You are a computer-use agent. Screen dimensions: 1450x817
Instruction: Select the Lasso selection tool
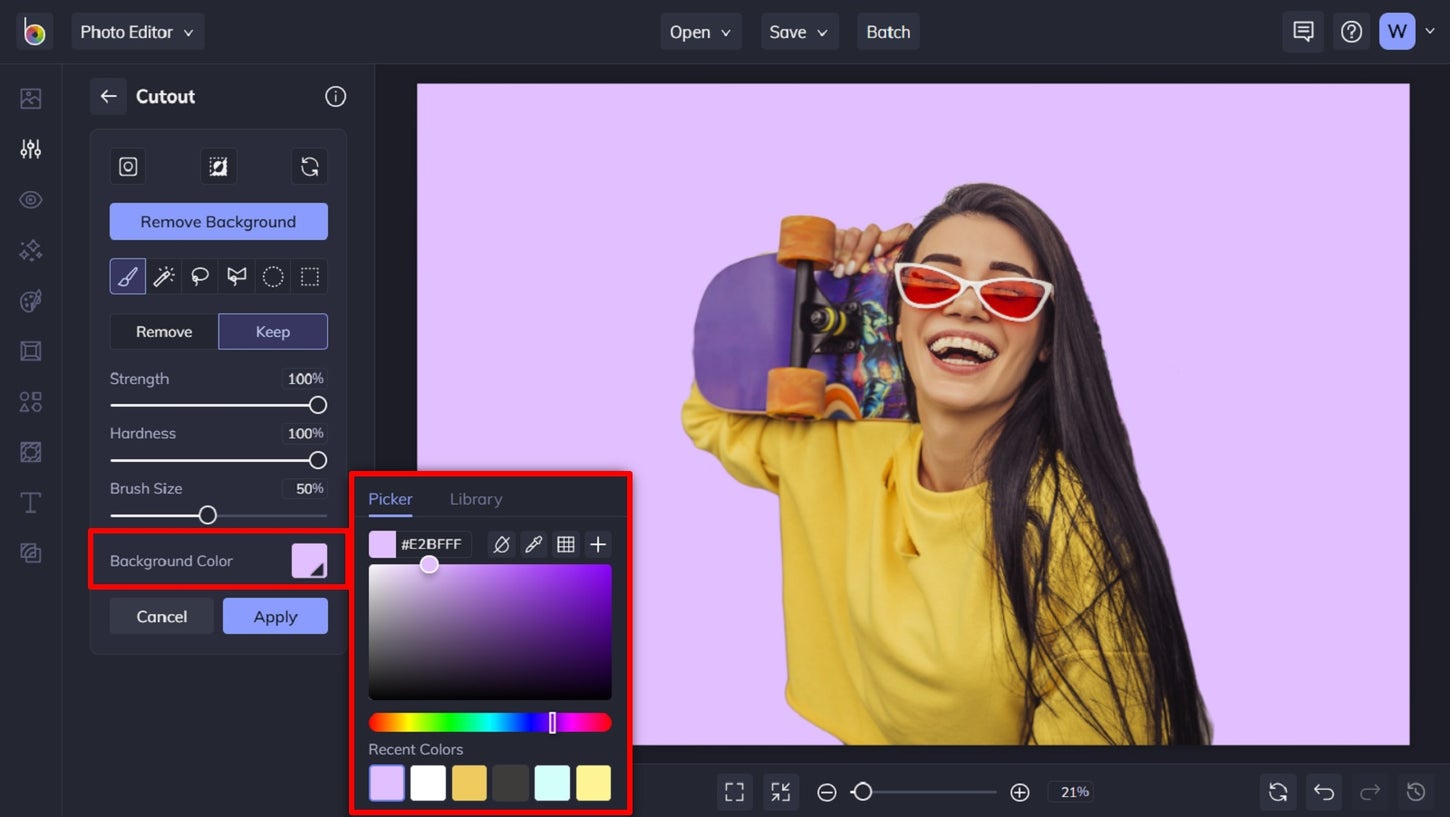click(199, 276)
